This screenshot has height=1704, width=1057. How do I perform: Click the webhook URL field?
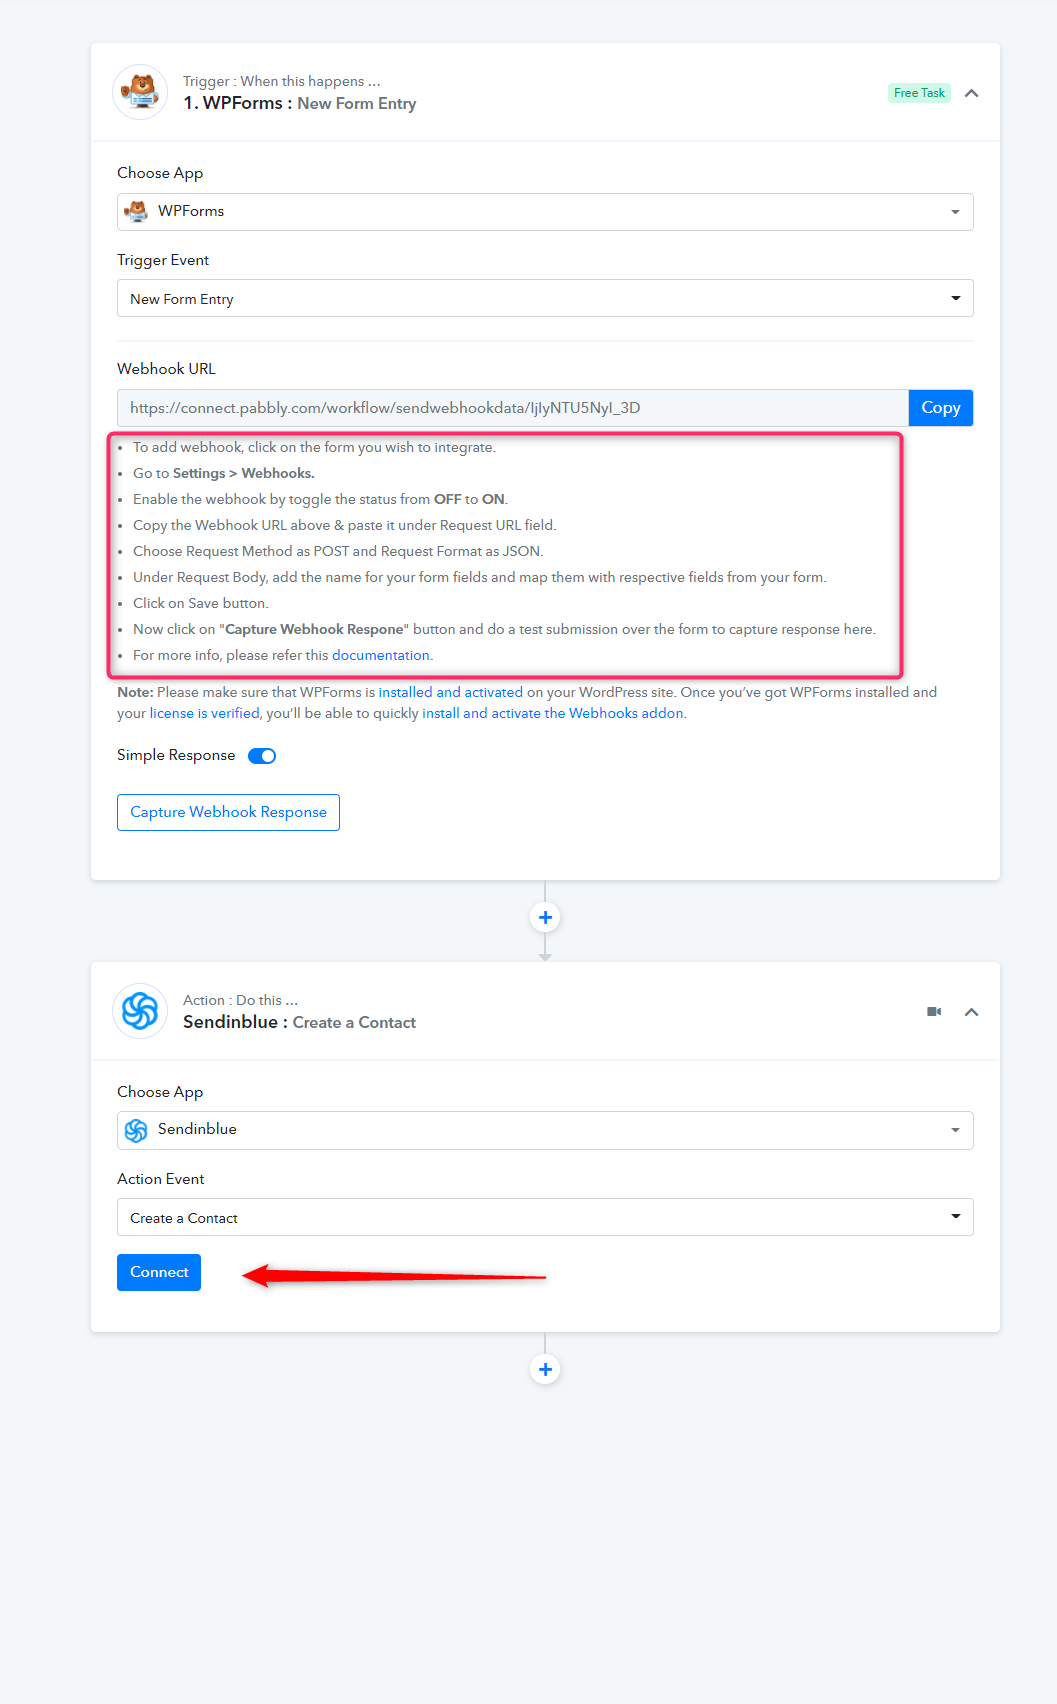pos(513,408)
